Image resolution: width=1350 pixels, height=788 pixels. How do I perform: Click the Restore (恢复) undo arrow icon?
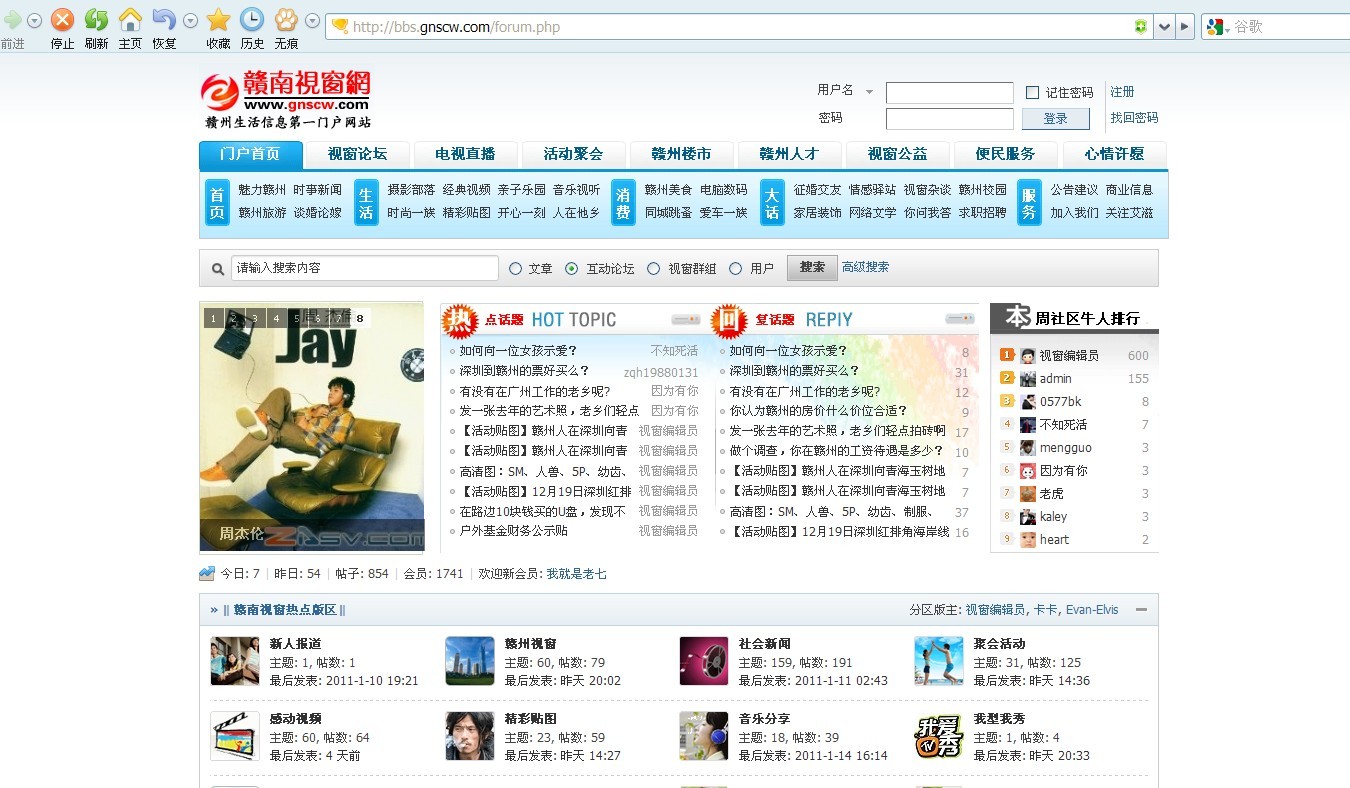click(x=164, y=20)
